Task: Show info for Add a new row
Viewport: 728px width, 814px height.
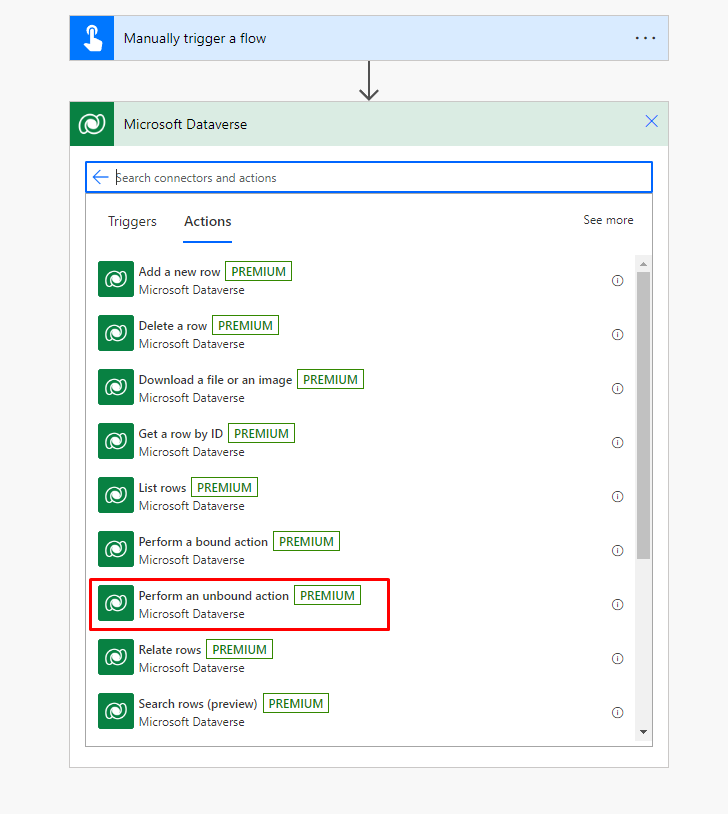Action: tap(617, 280)
